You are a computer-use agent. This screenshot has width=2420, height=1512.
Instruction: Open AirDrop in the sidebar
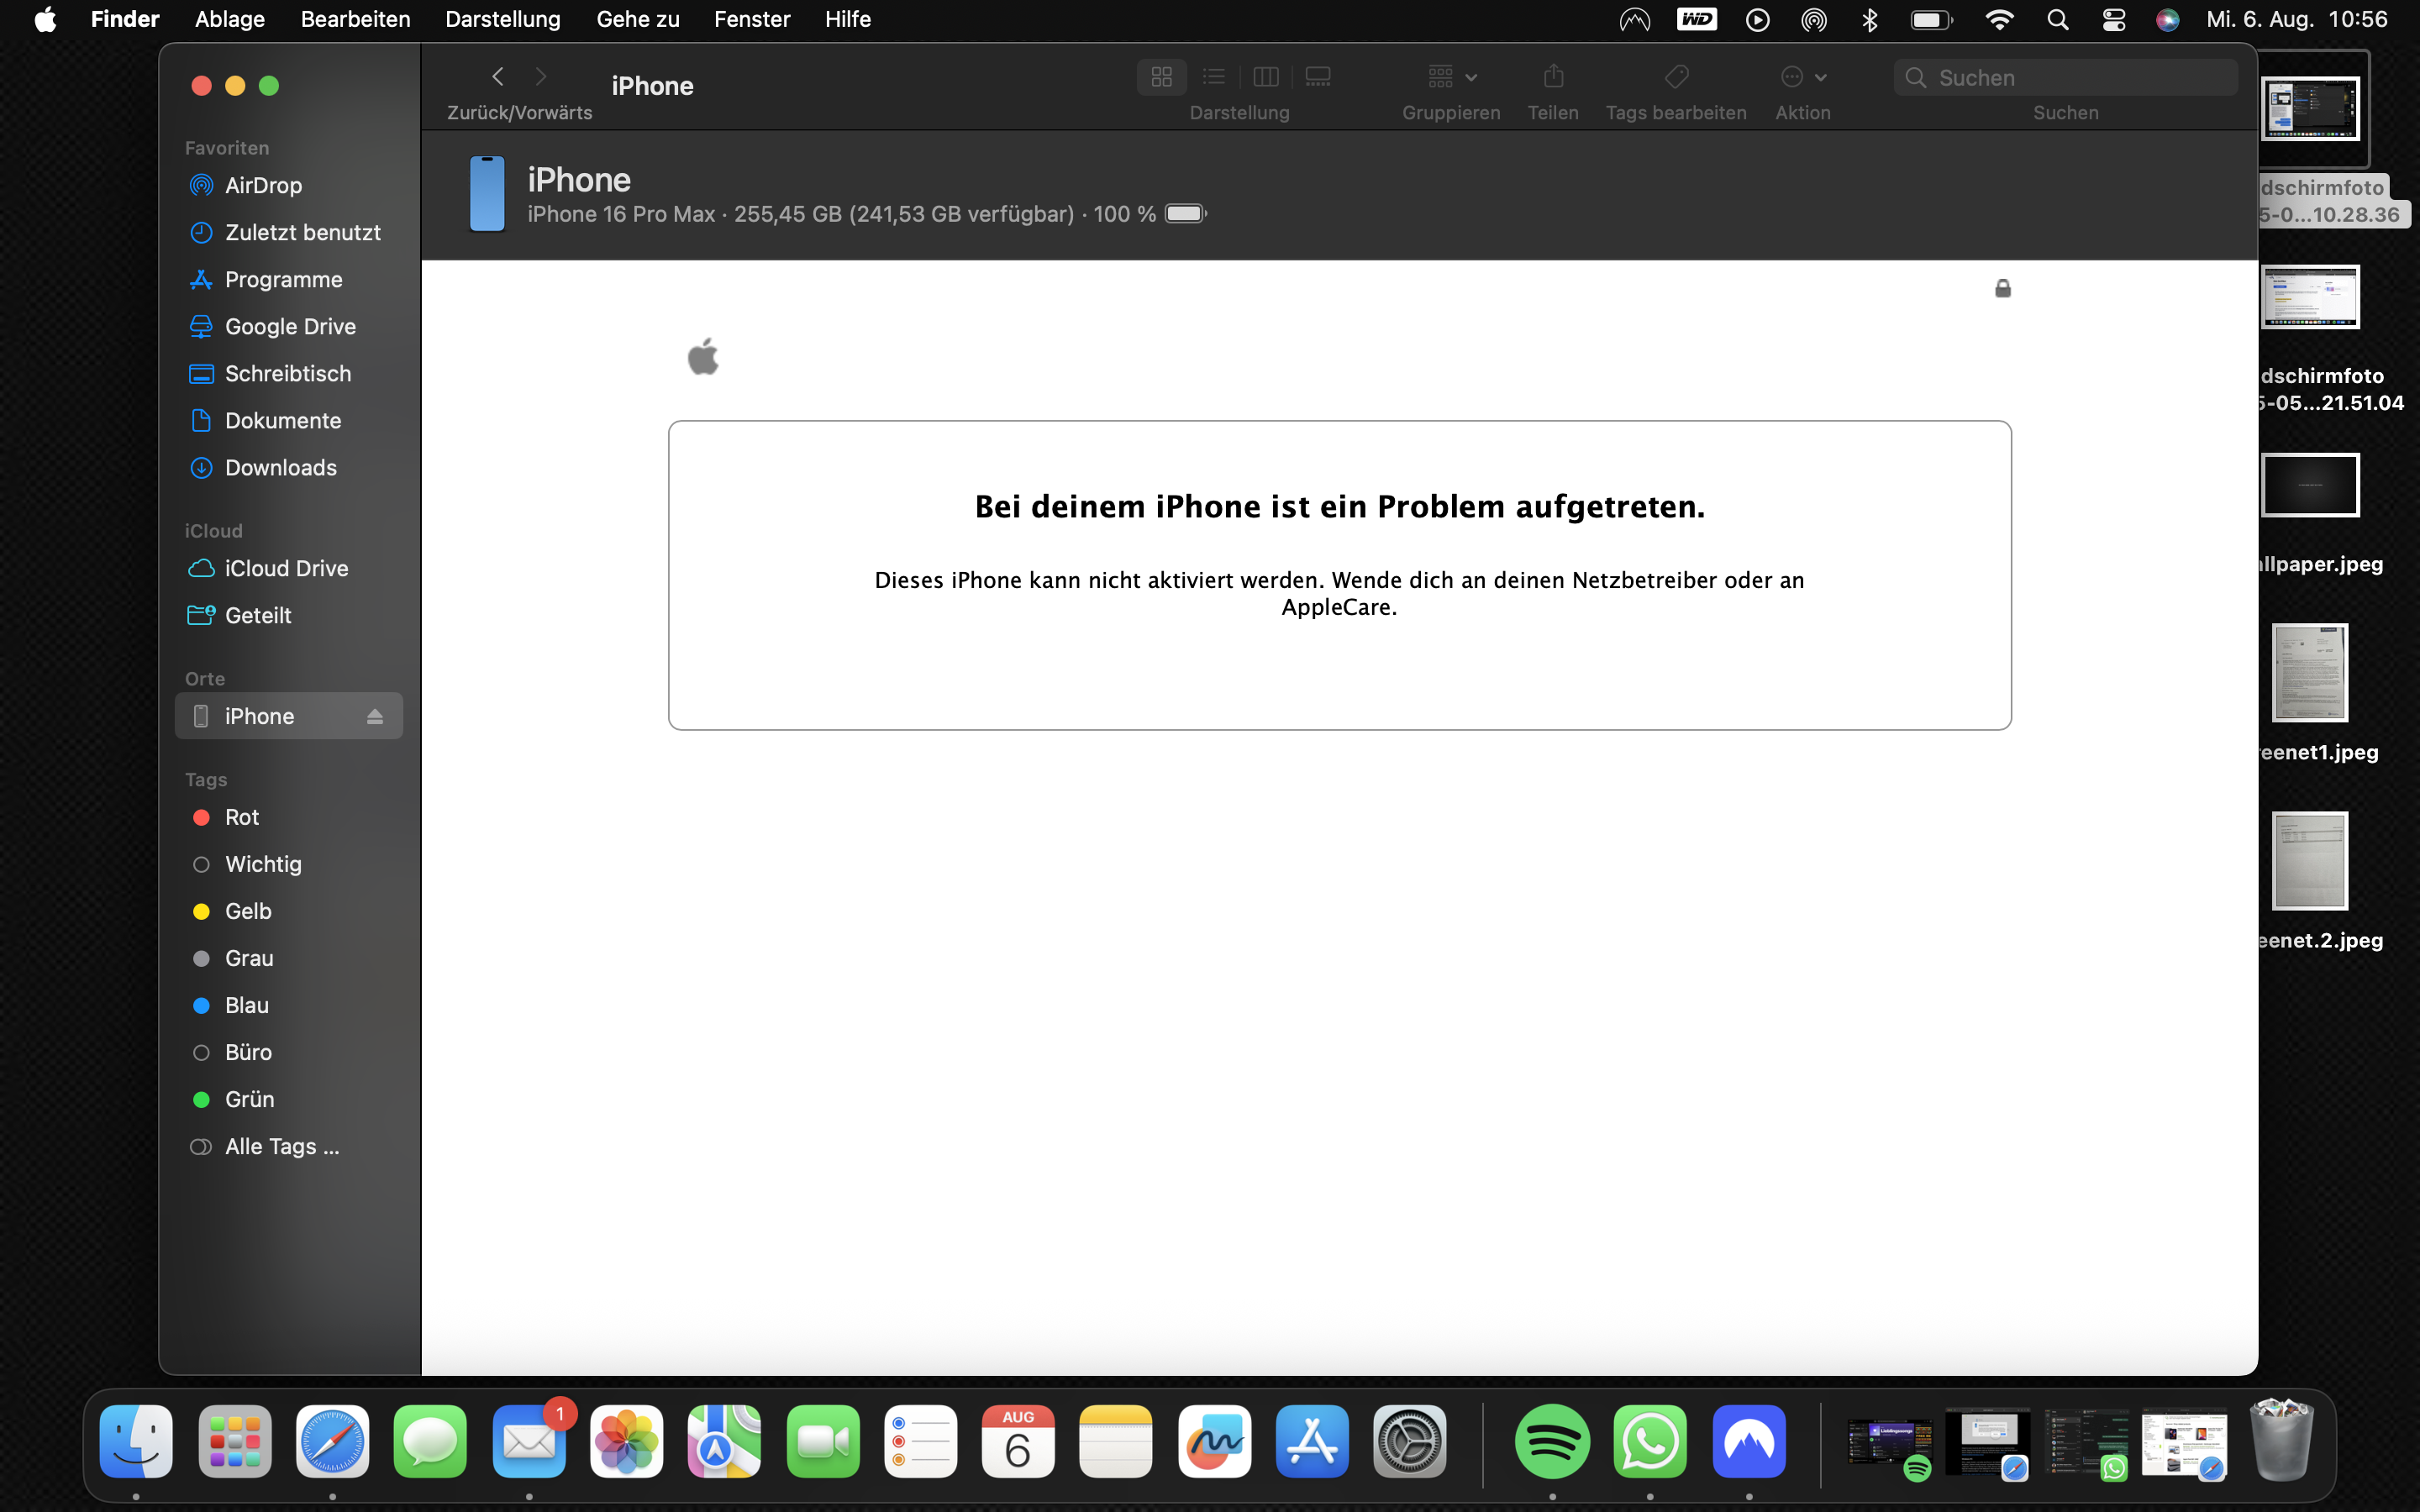point(263,185)
